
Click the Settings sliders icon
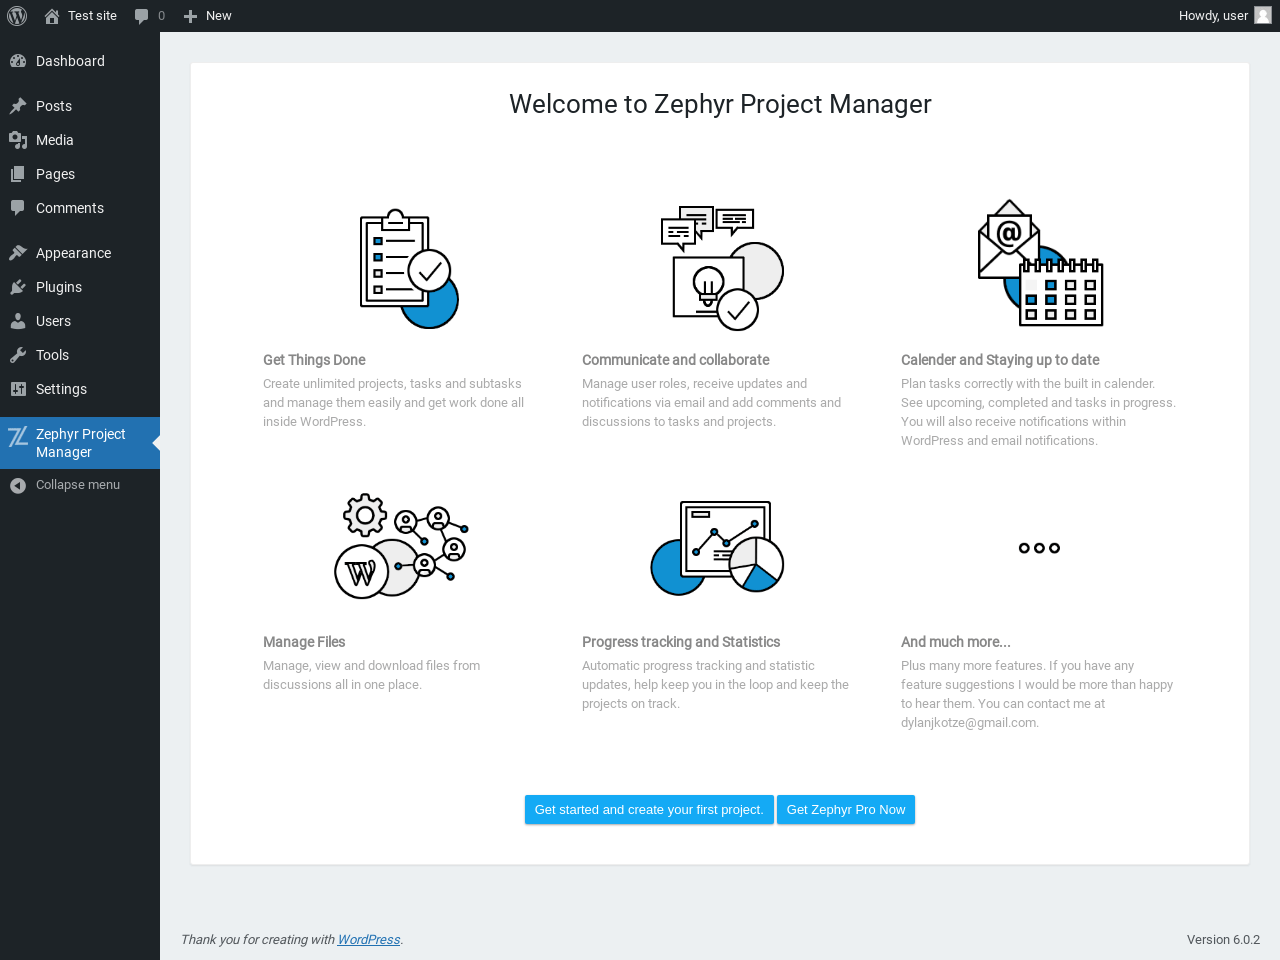[x=18, y=389]
